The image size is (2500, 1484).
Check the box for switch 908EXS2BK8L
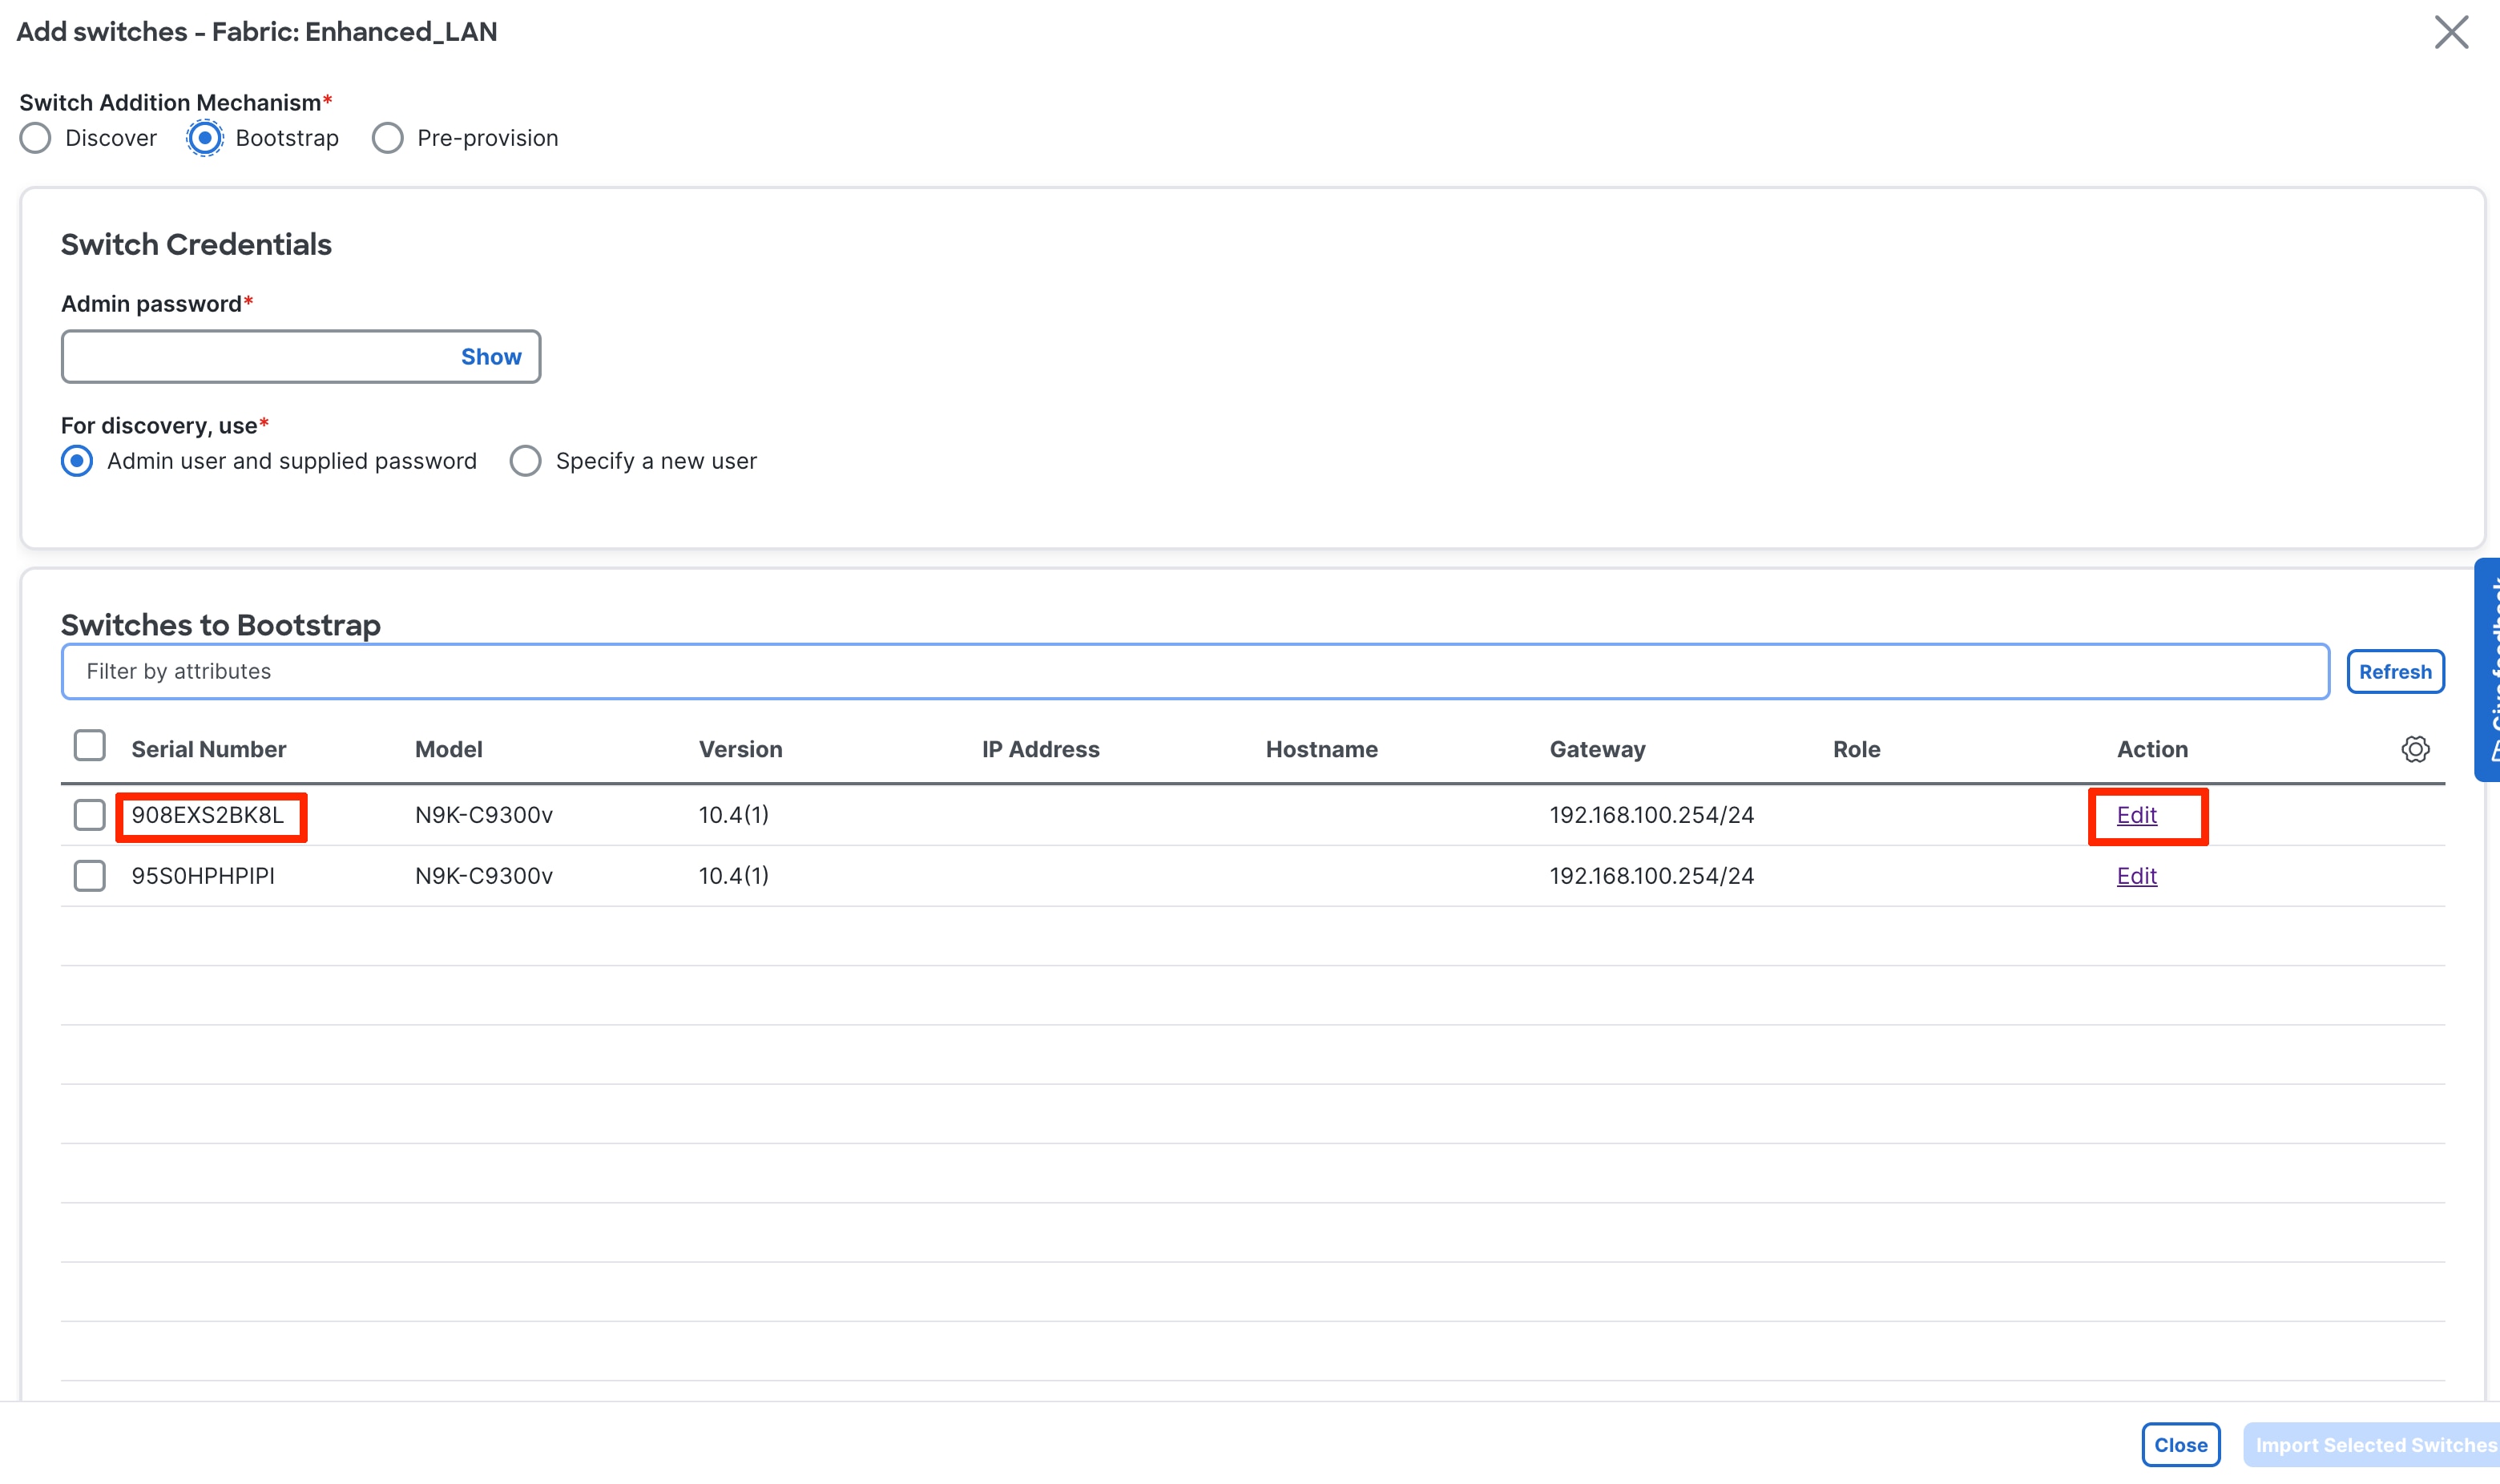click(90, 815)
